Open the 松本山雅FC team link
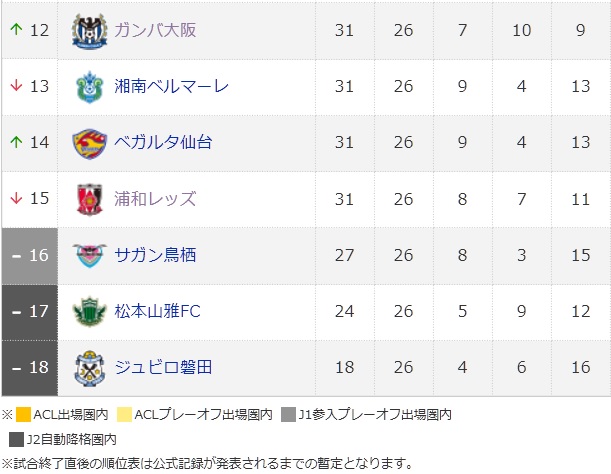Viewport: 611px width, 474px height. click(158, 311)
